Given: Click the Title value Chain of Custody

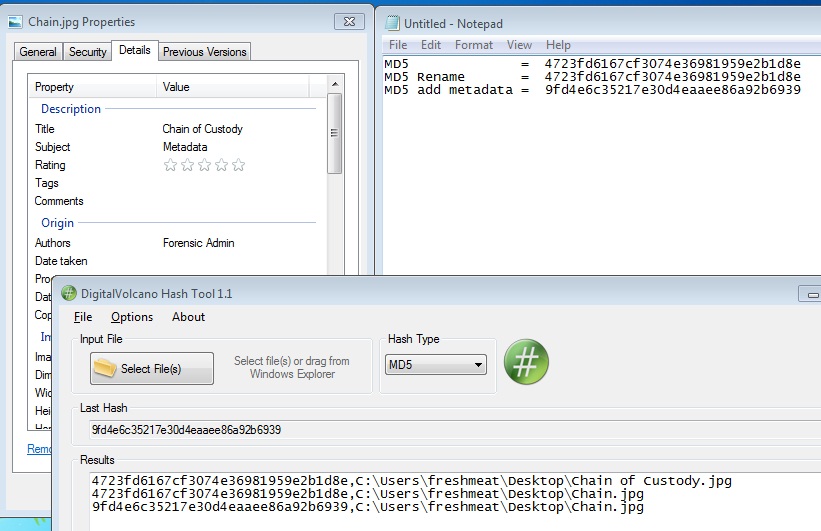Looking at the screenshot, I should (x=203, y=129).
